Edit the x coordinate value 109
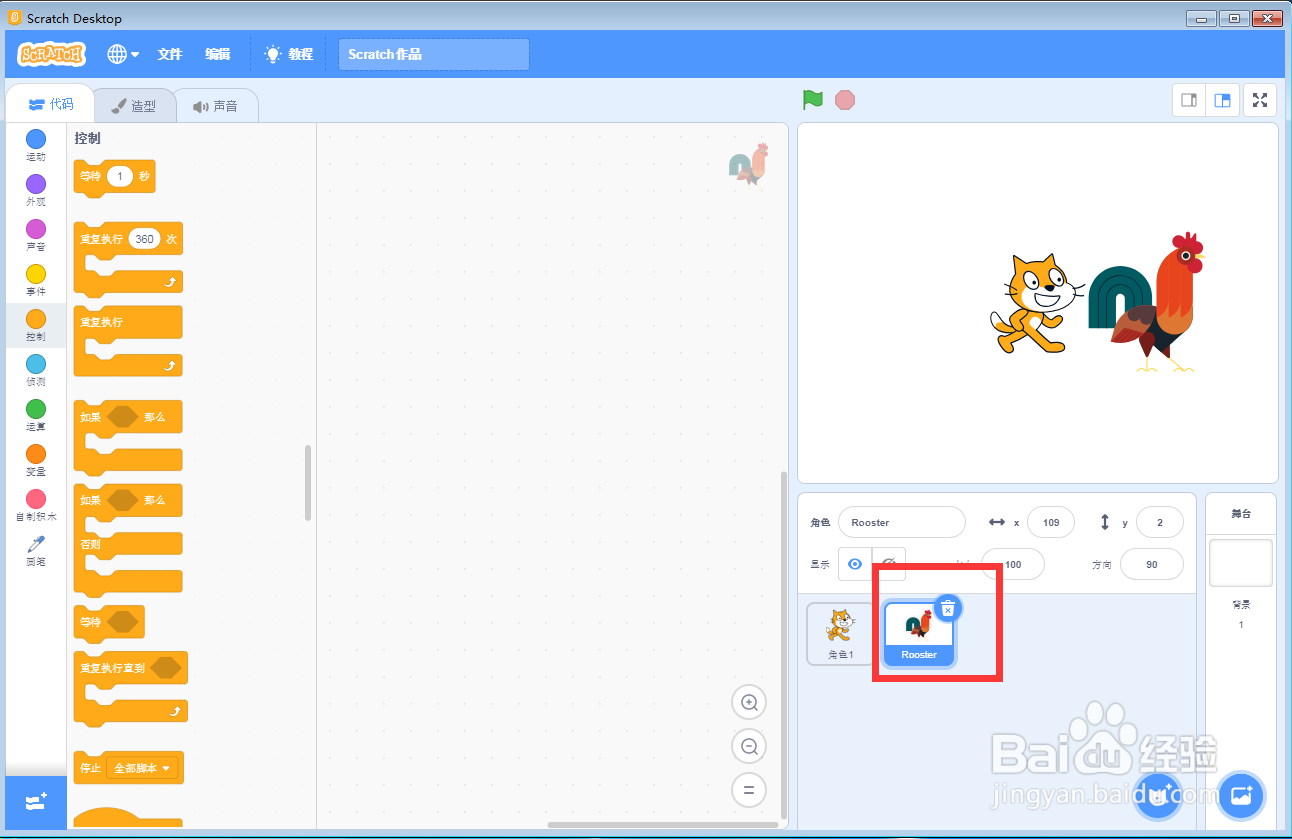The image size is (1292, 839). point(1051,522)
